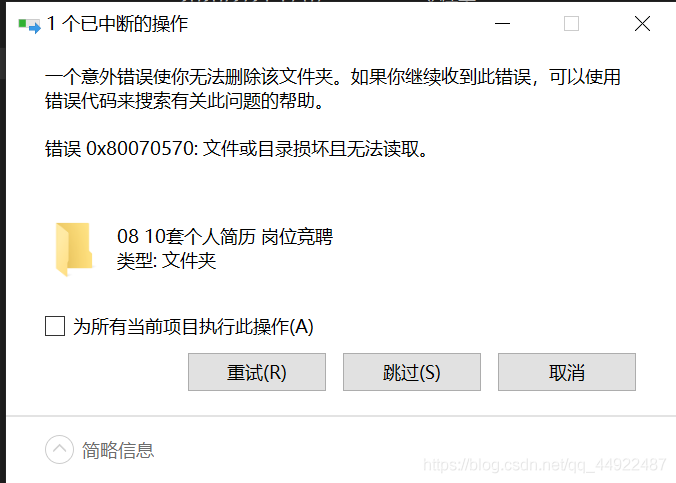Select the folder name 08 10套个人简历 岗位竞聘
This screenshot has width=676, height=483.
[225, 236]
